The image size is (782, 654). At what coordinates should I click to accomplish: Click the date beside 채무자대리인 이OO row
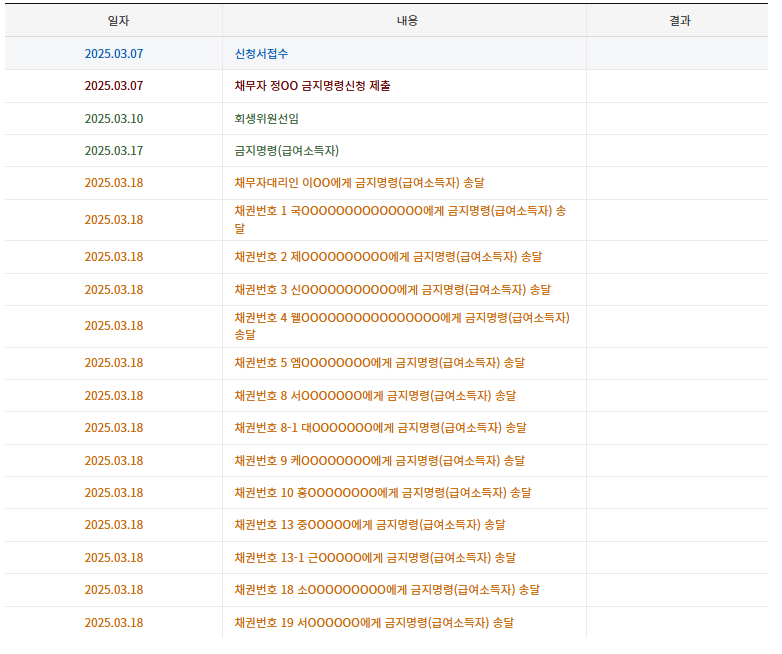pyautogui.click(x=114, y=183)
